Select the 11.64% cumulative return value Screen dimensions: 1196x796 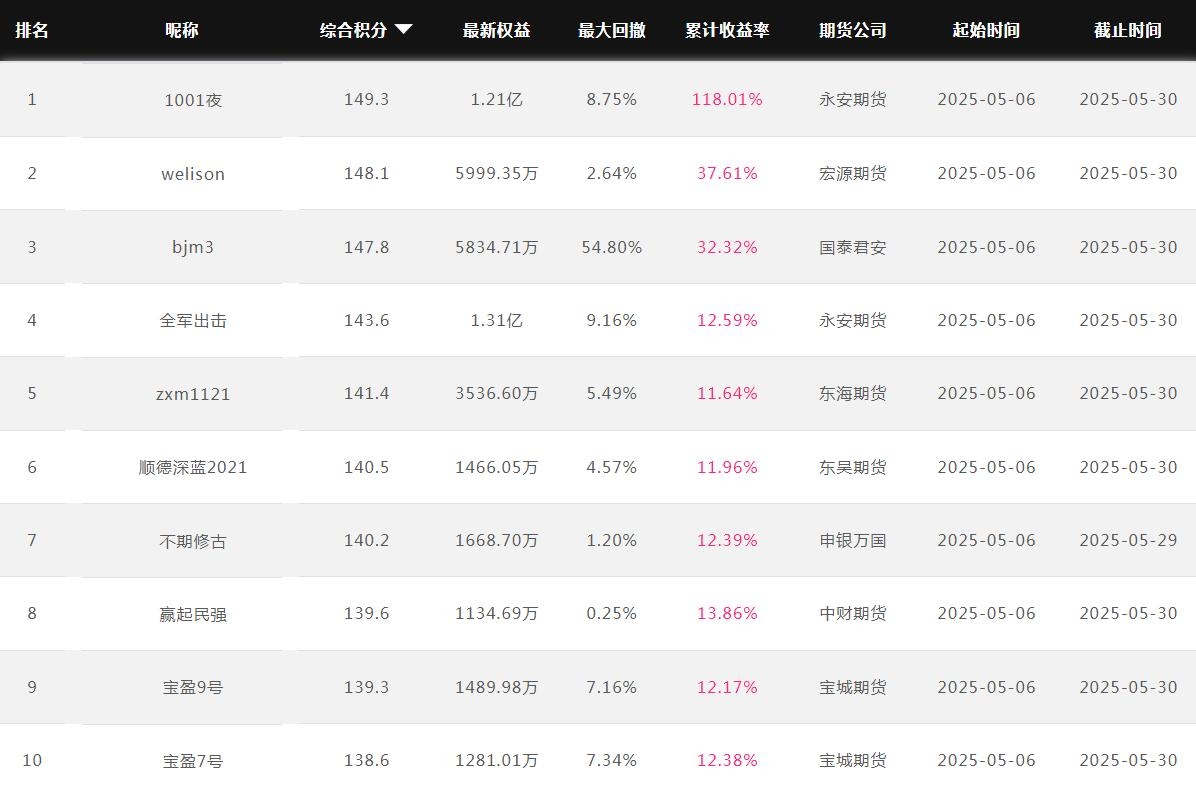click(727, 393)
